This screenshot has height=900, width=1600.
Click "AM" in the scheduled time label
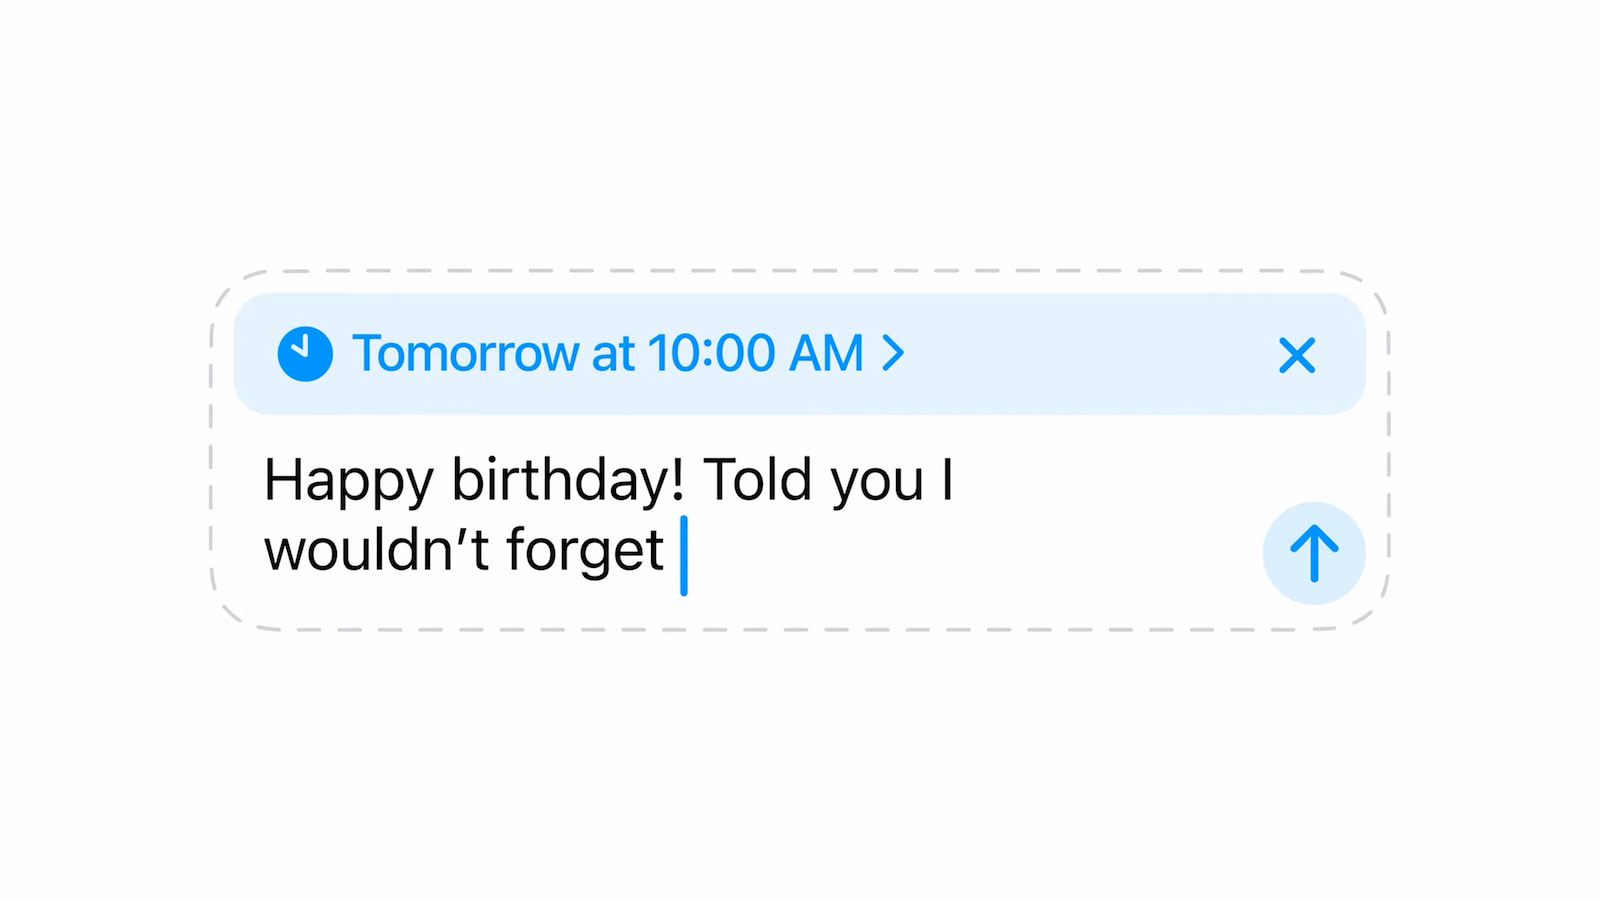tap(826, 354)
